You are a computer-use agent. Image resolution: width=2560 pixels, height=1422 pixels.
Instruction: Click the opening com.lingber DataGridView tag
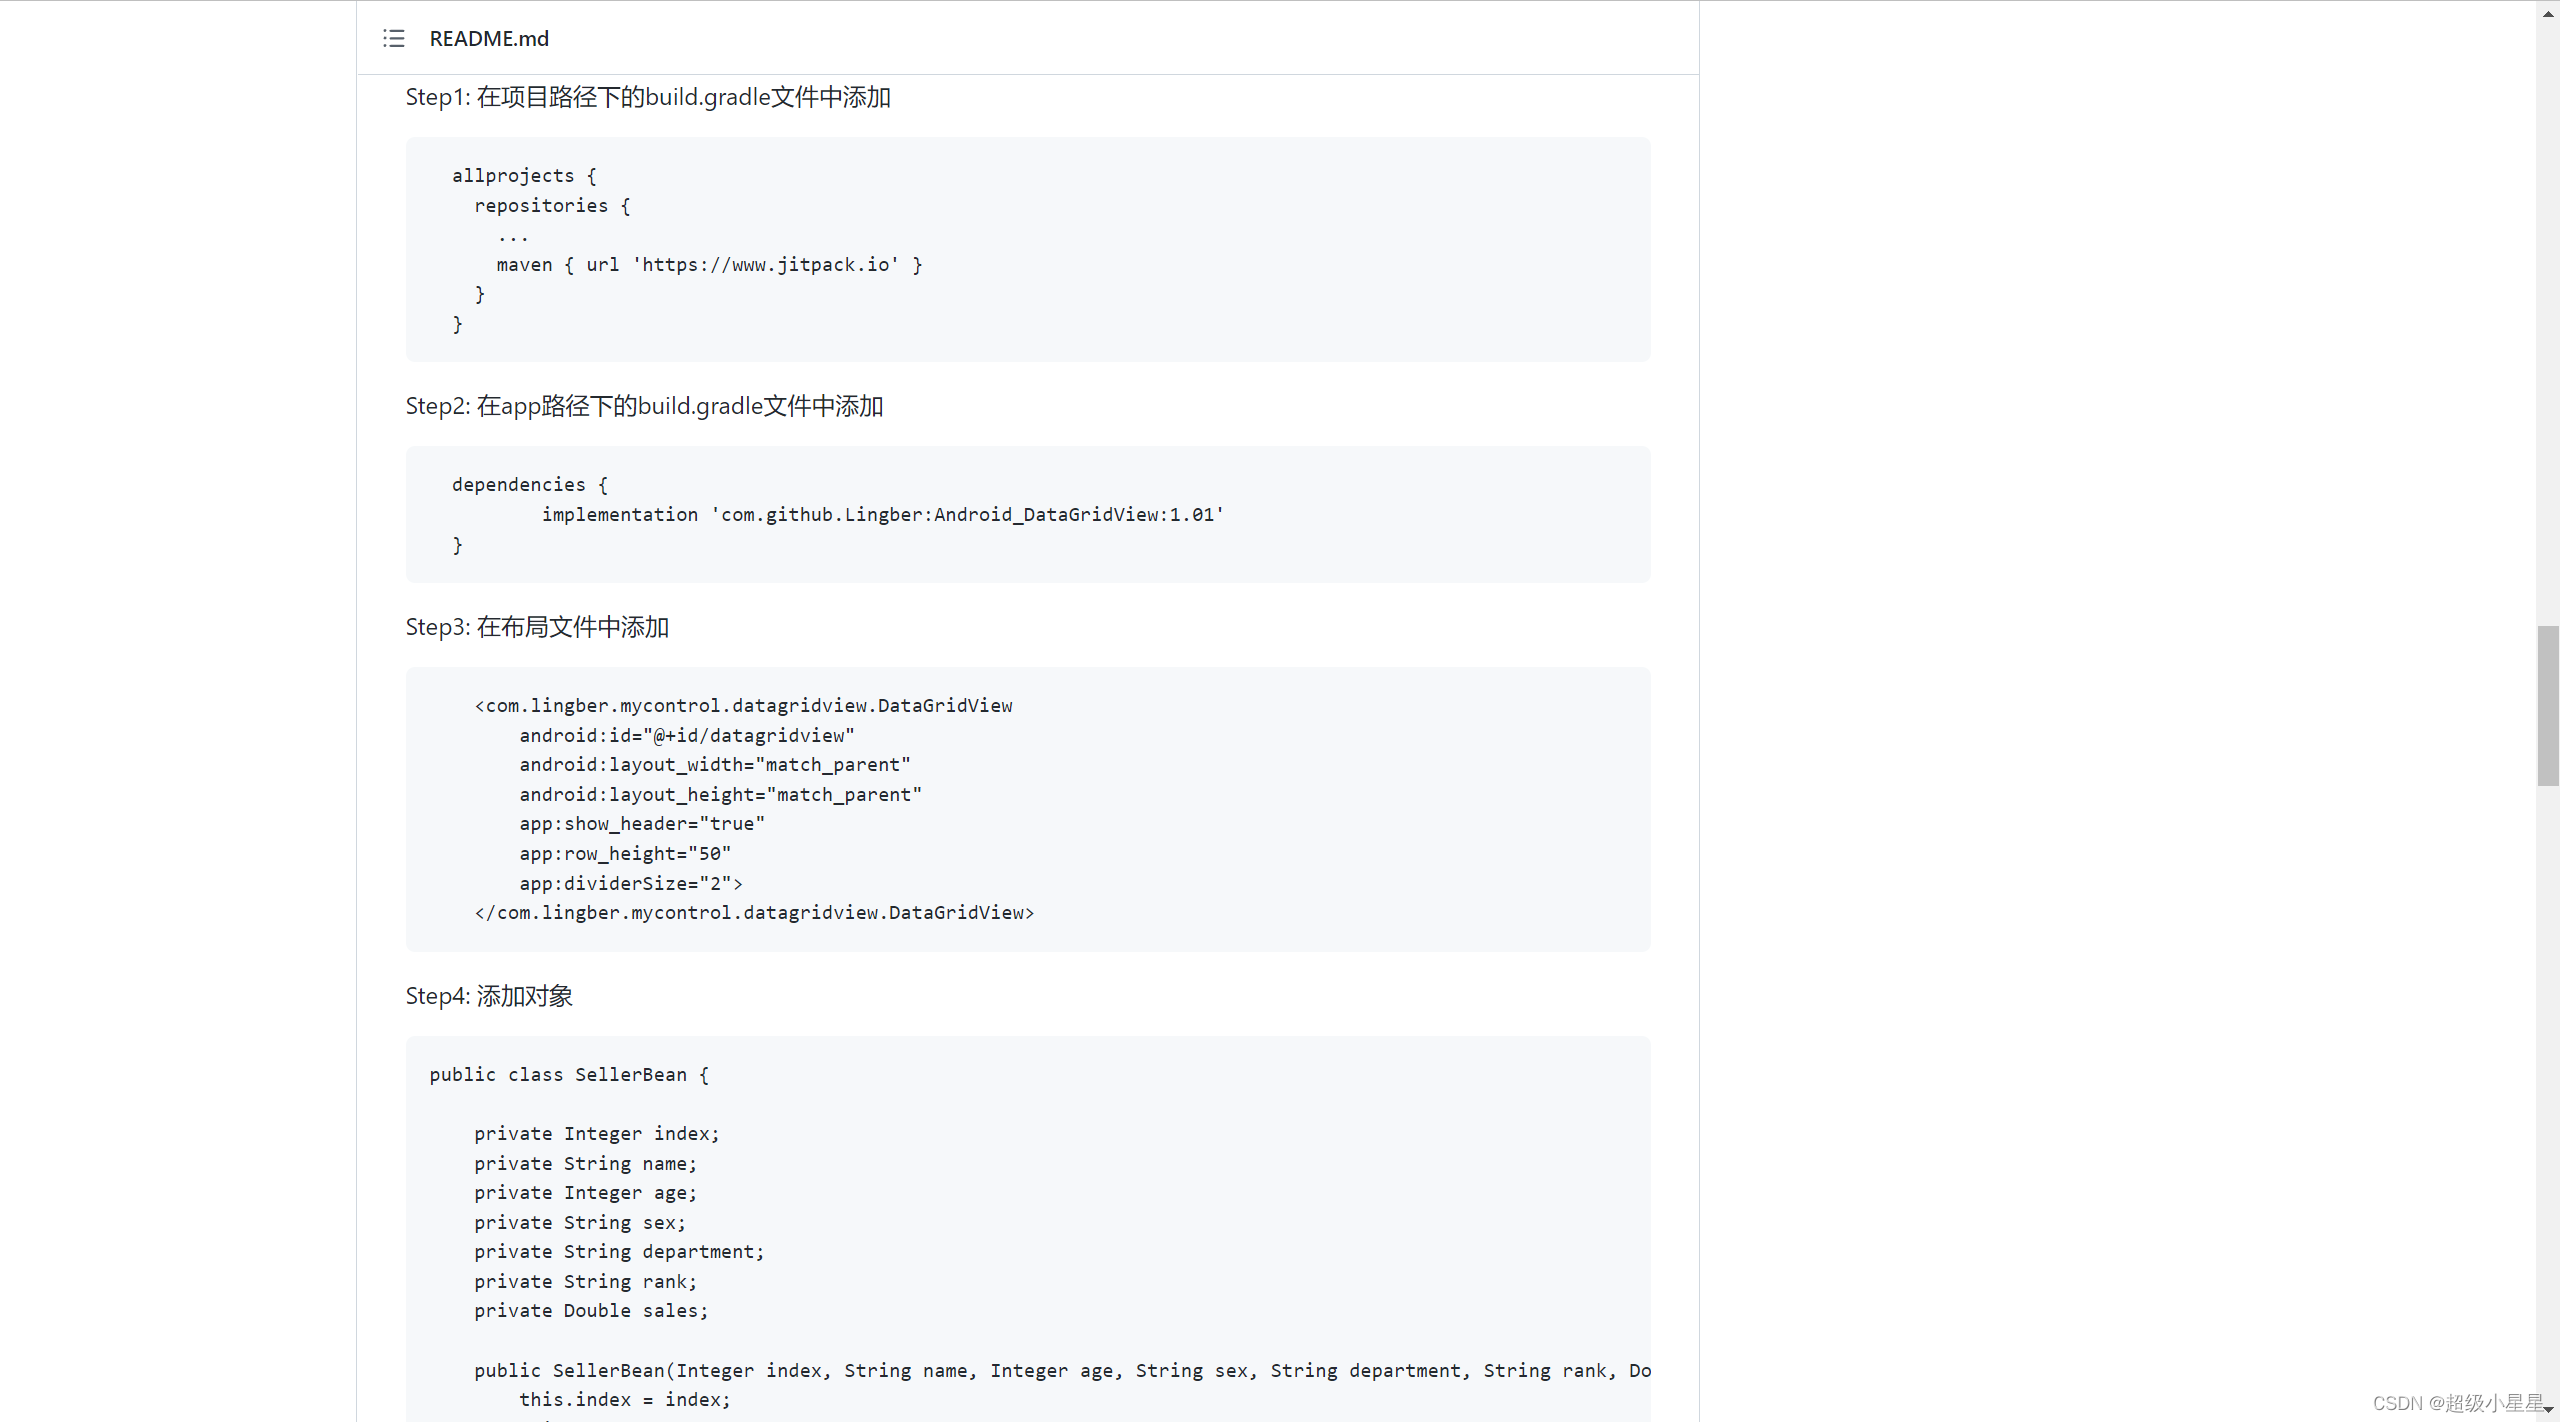(743, 706)
